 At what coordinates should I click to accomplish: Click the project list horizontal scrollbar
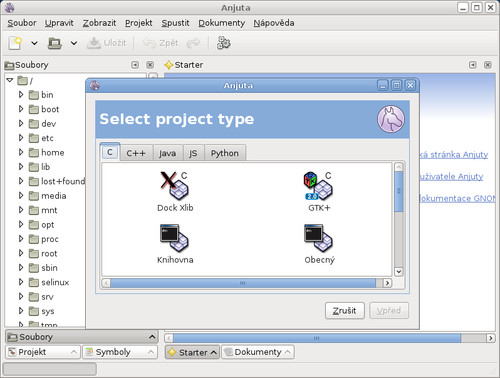click(x=243, y=283)
